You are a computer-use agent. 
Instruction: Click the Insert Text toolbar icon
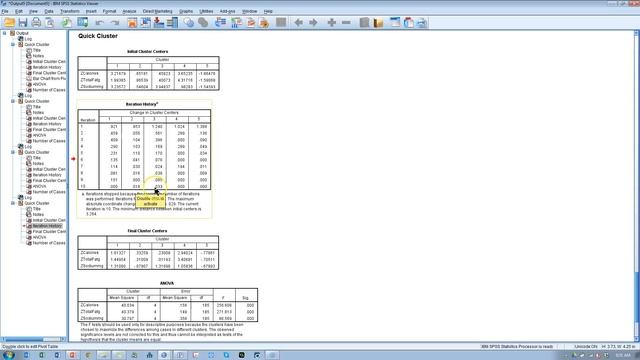pyautogui.click(x=422, y=22)
